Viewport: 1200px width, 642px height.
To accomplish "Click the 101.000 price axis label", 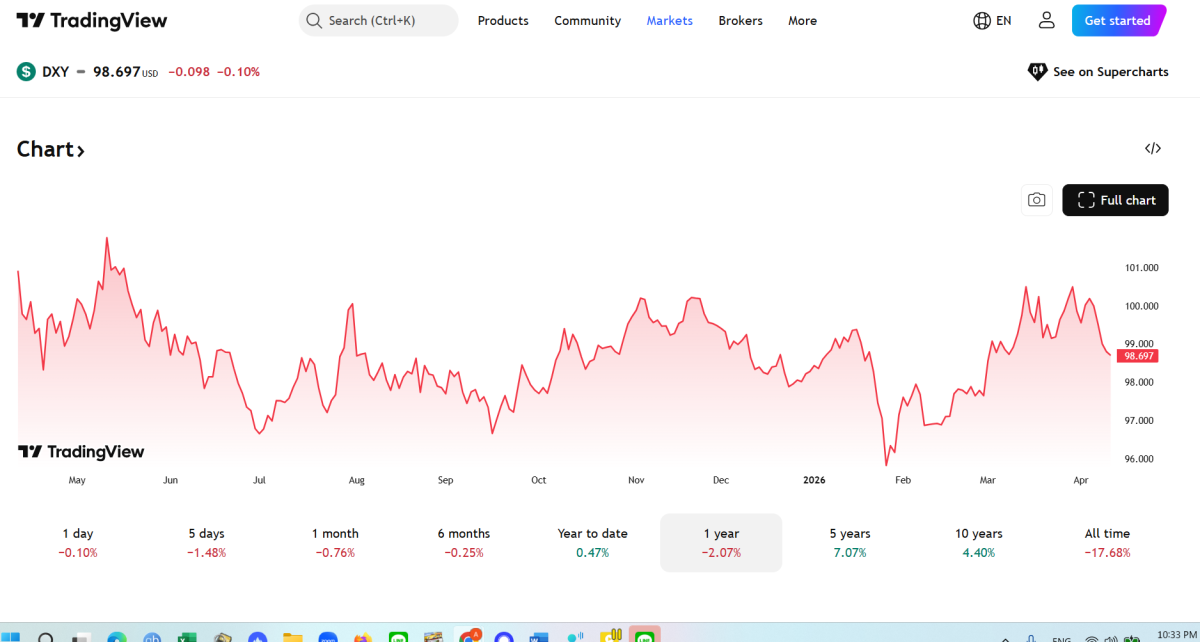I will click(1141, 268).
